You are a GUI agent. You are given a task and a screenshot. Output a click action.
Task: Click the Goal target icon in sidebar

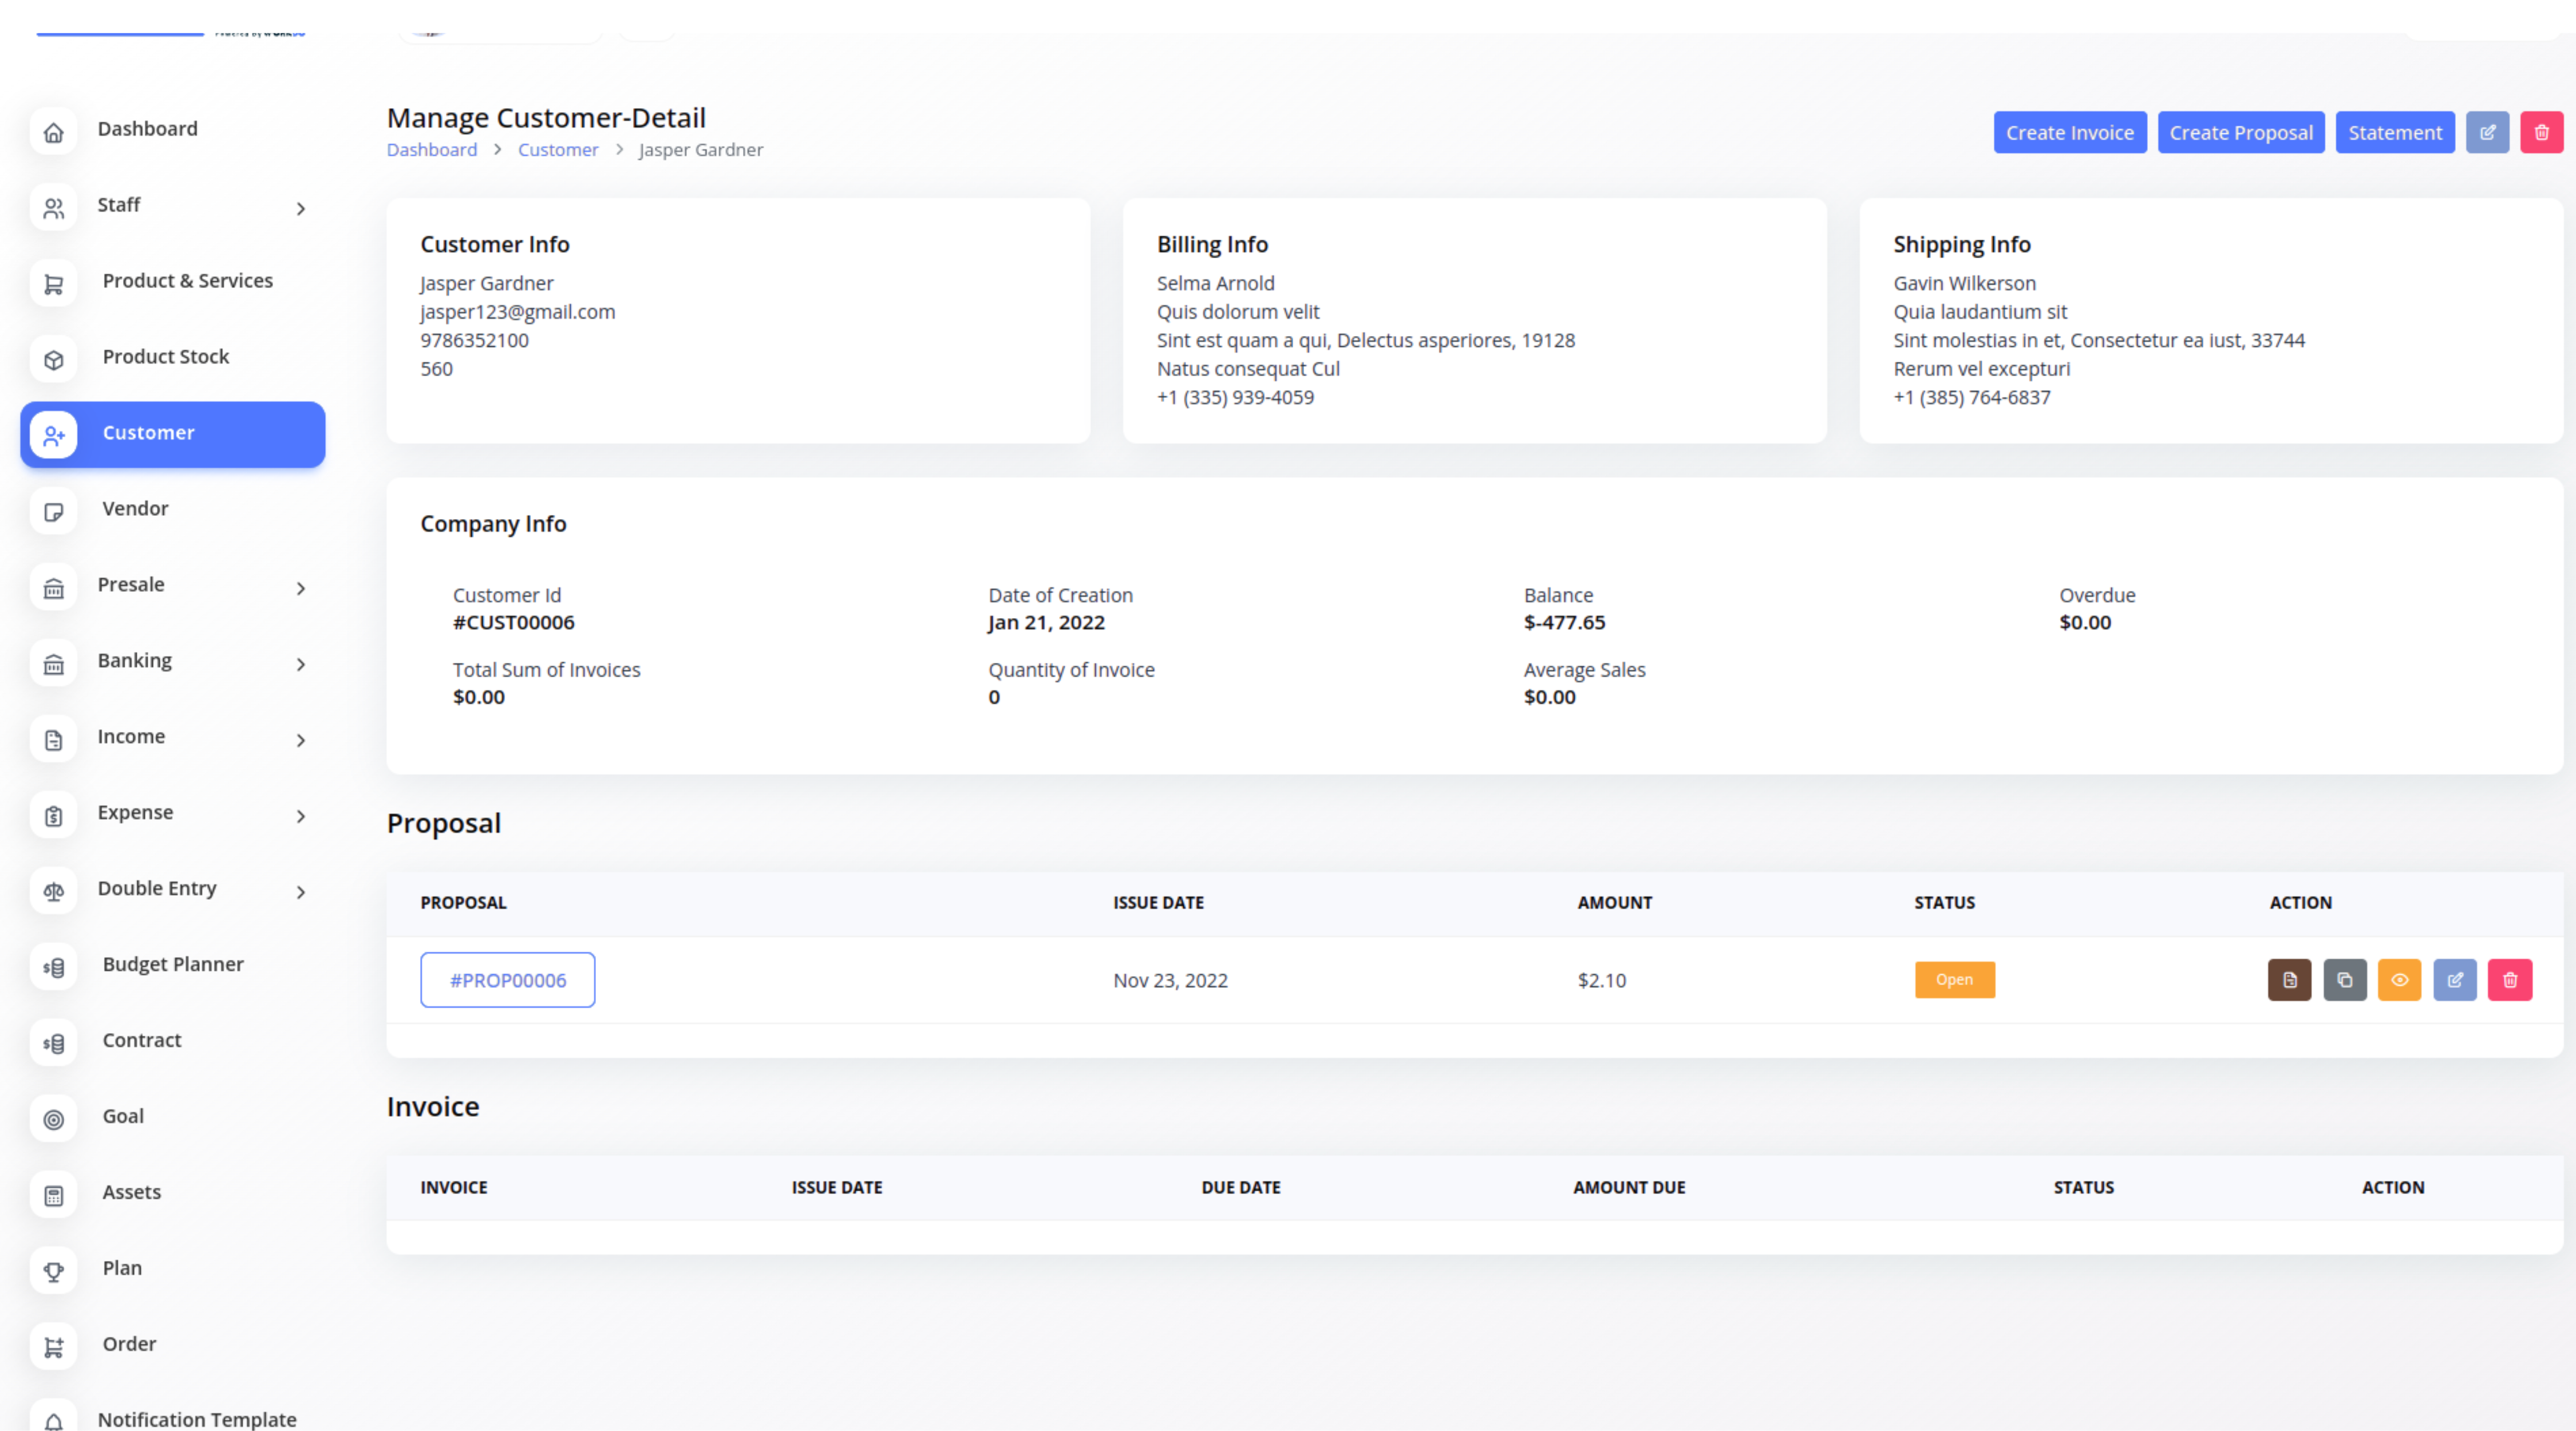click(54, 1119)
